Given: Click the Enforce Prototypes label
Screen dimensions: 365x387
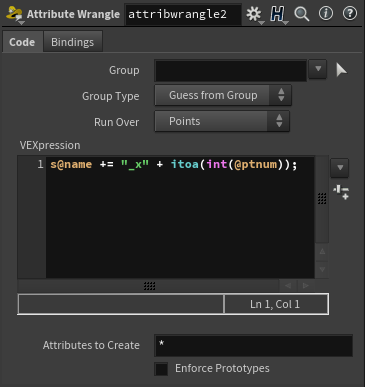Looking at the screenshot, I should (222, 368).
